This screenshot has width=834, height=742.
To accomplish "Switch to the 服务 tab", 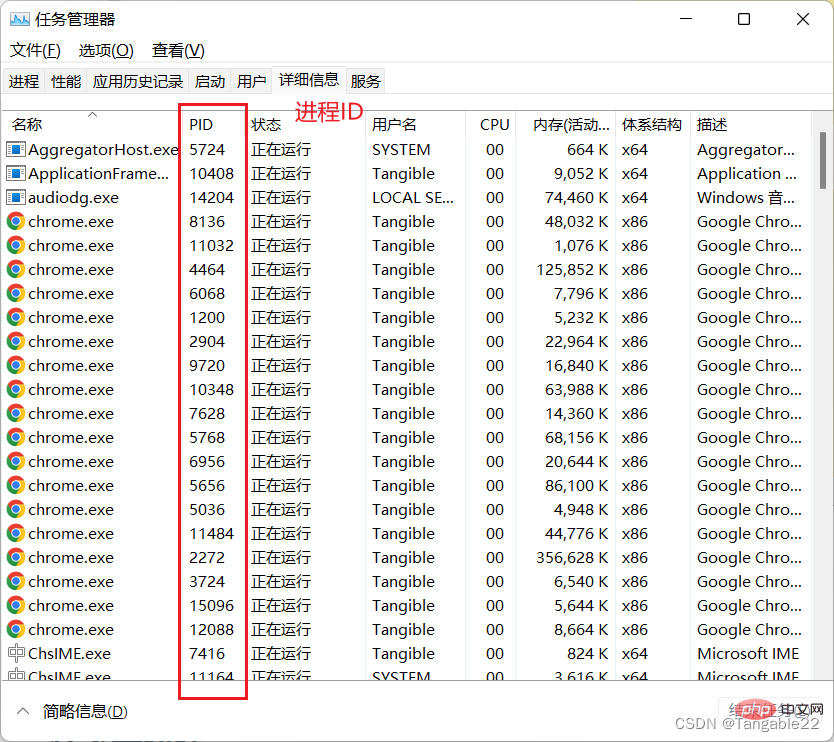I will pos(365,81).
